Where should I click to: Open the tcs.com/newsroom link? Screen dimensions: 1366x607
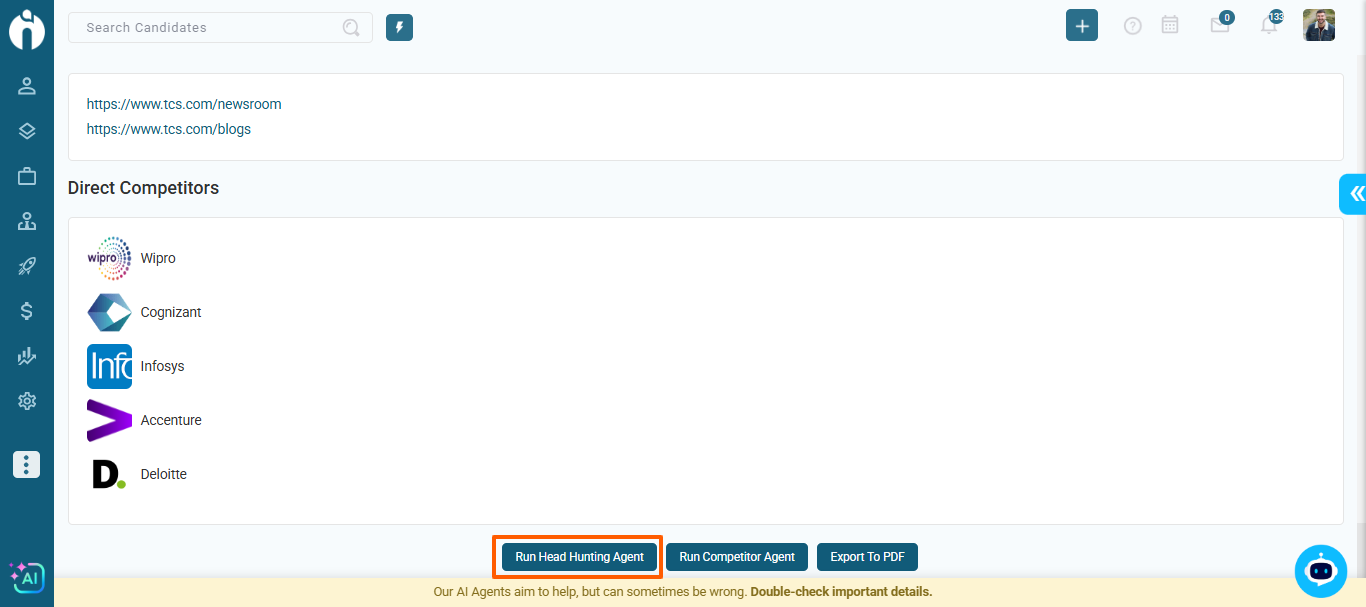coord(184,104)
